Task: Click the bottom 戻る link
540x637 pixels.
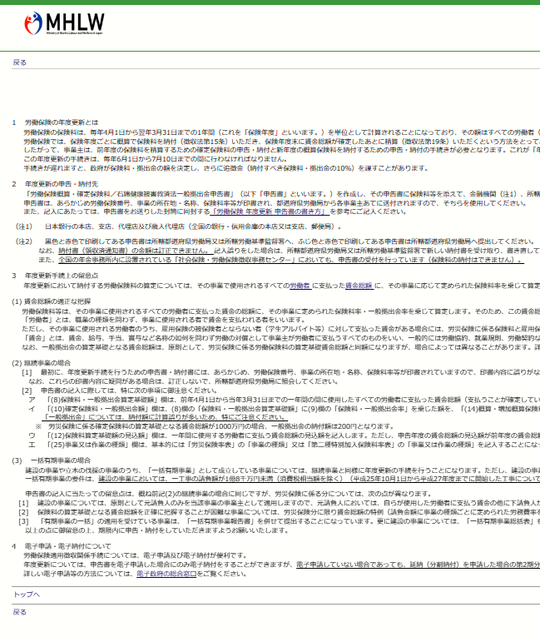Action: (x=20, y=612)
